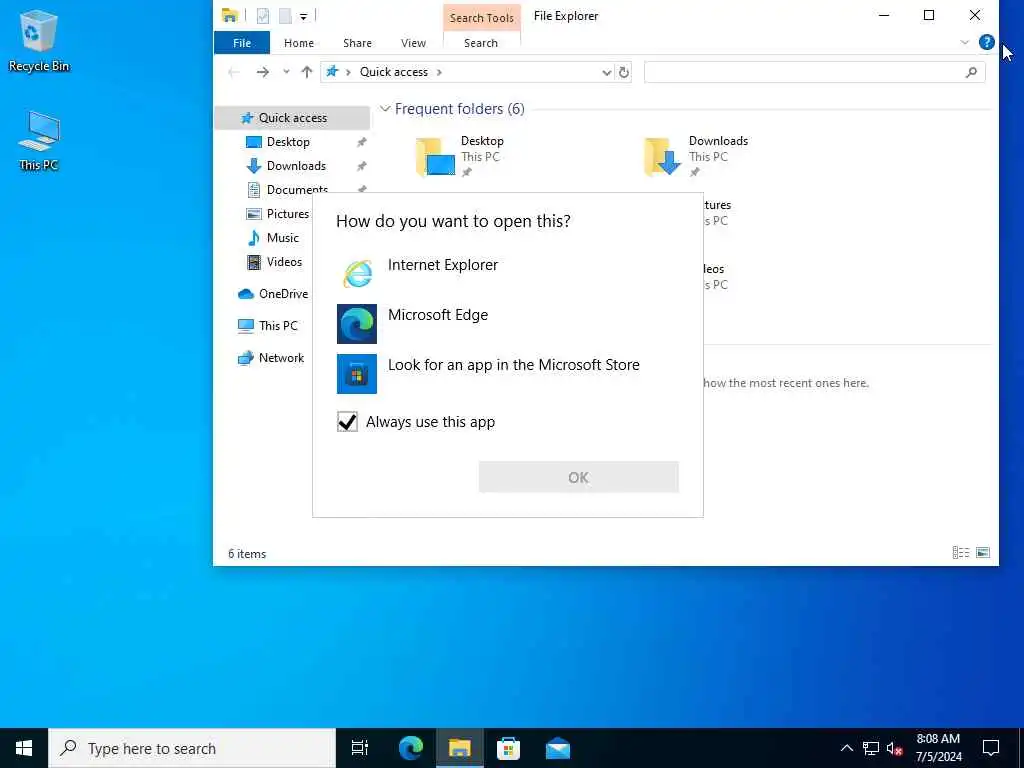Click the muted volume tray icon

click(895, 748)
